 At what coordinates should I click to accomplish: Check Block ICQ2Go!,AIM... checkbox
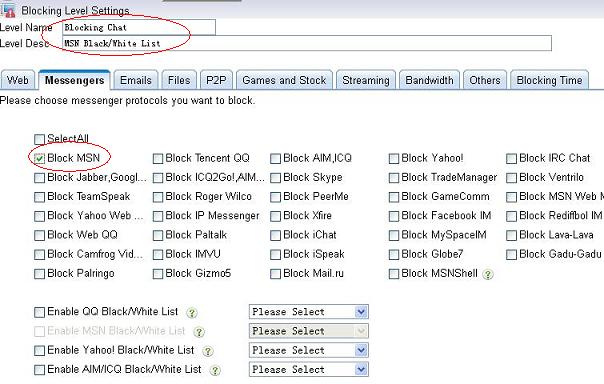[158, 178]
